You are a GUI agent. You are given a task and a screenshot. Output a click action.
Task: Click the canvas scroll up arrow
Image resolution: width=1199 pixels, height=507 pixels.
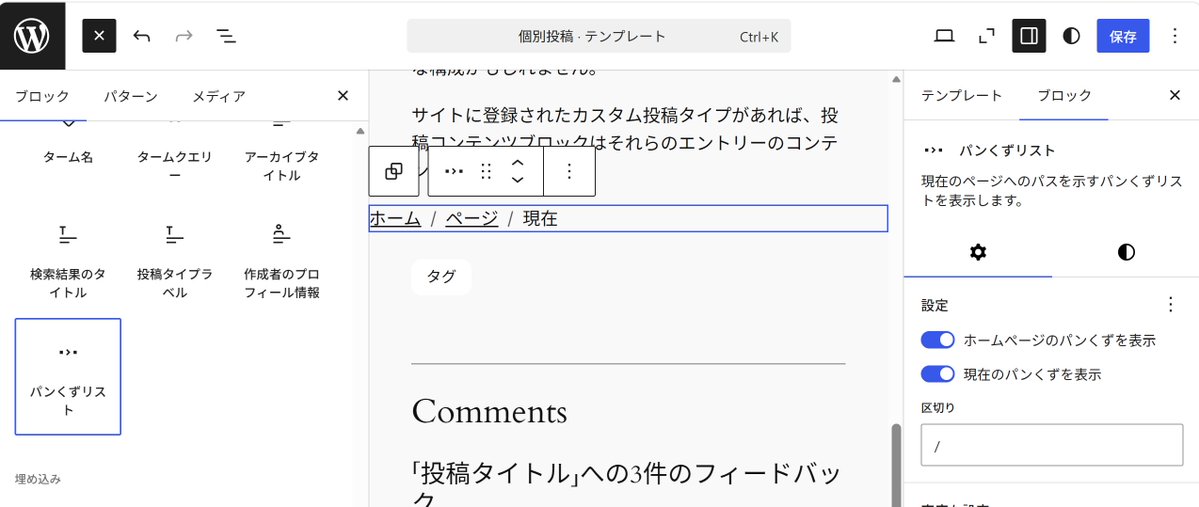[896, 80]
